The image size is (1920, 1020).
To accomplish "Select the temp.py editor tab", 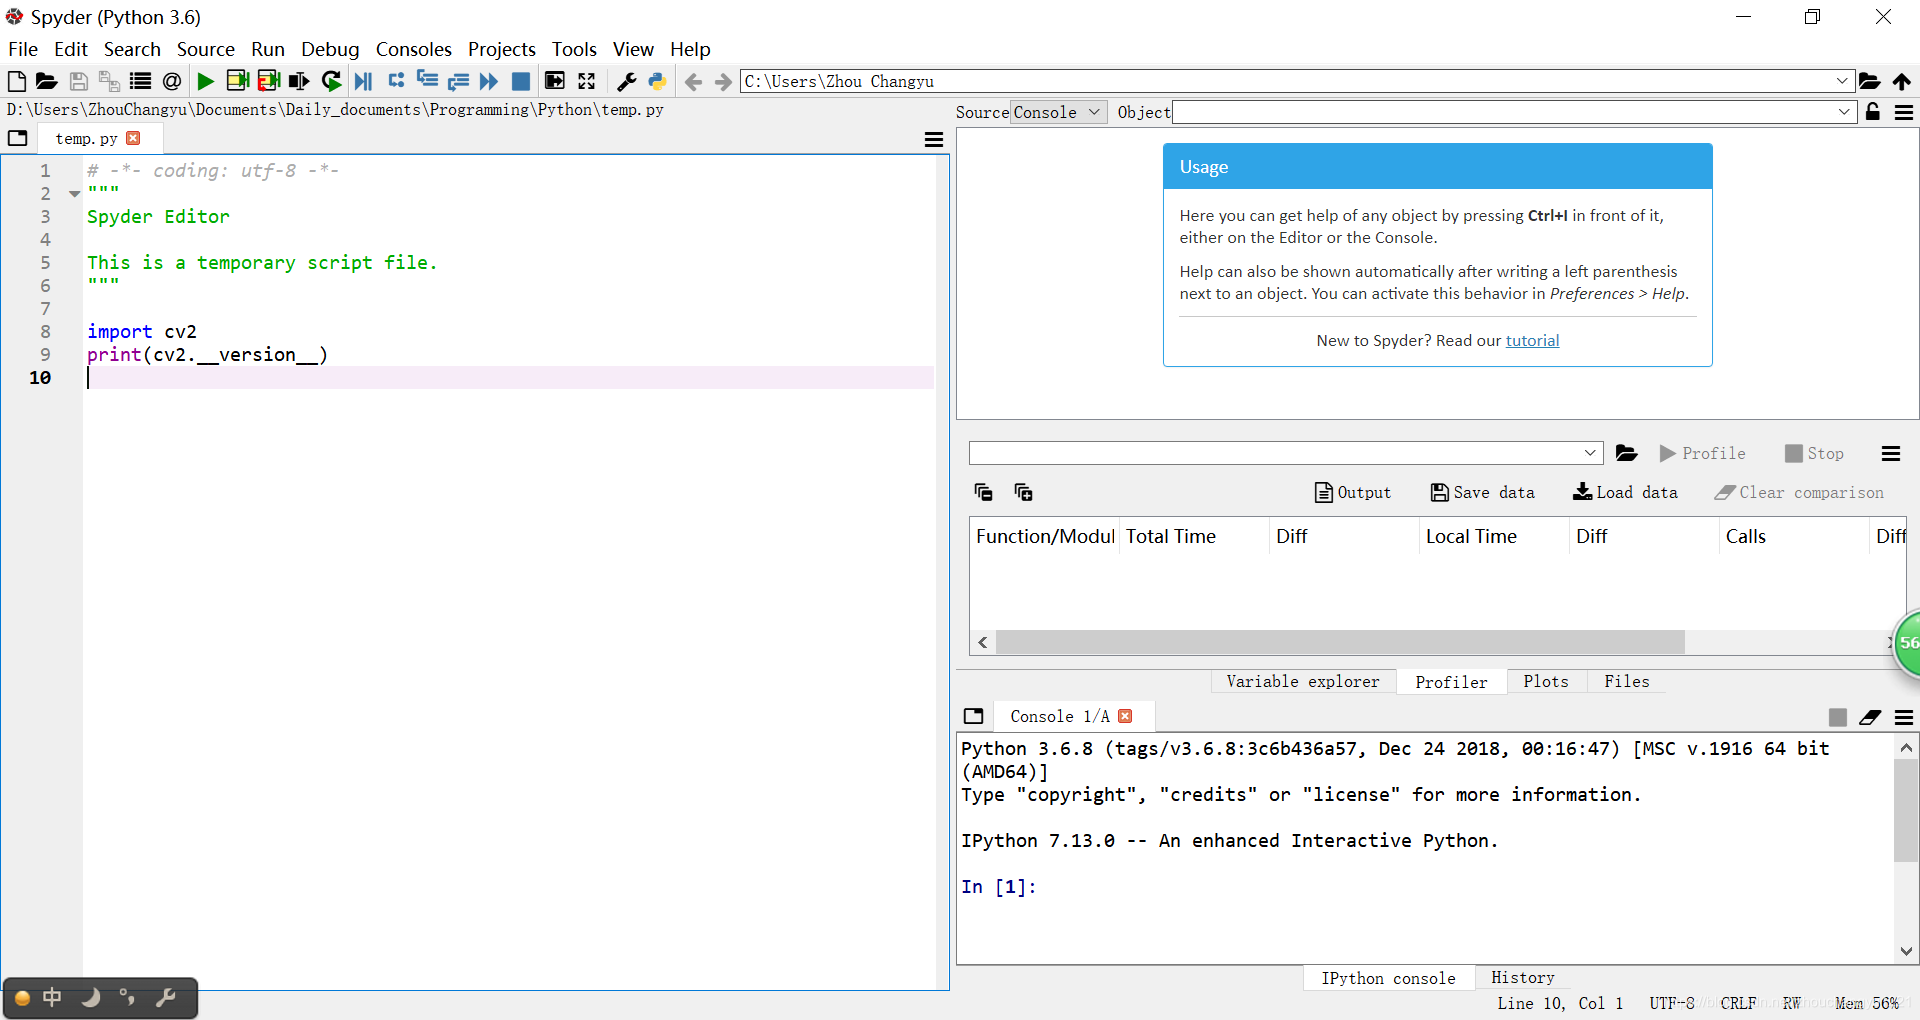I will [86, 139].
